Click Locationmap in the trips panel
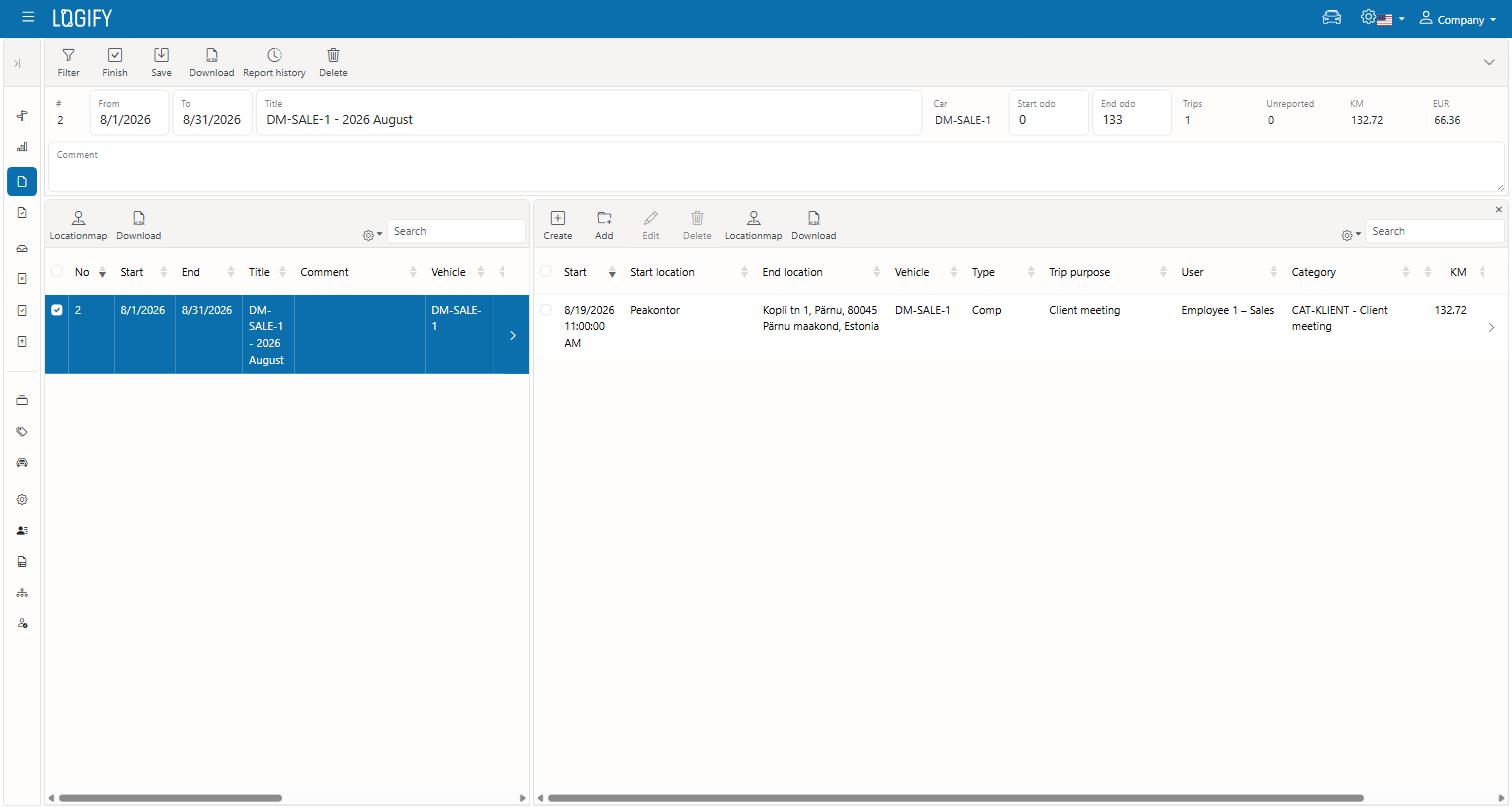The height and width of the screenshot is (809, 1512). pos(753,225)
